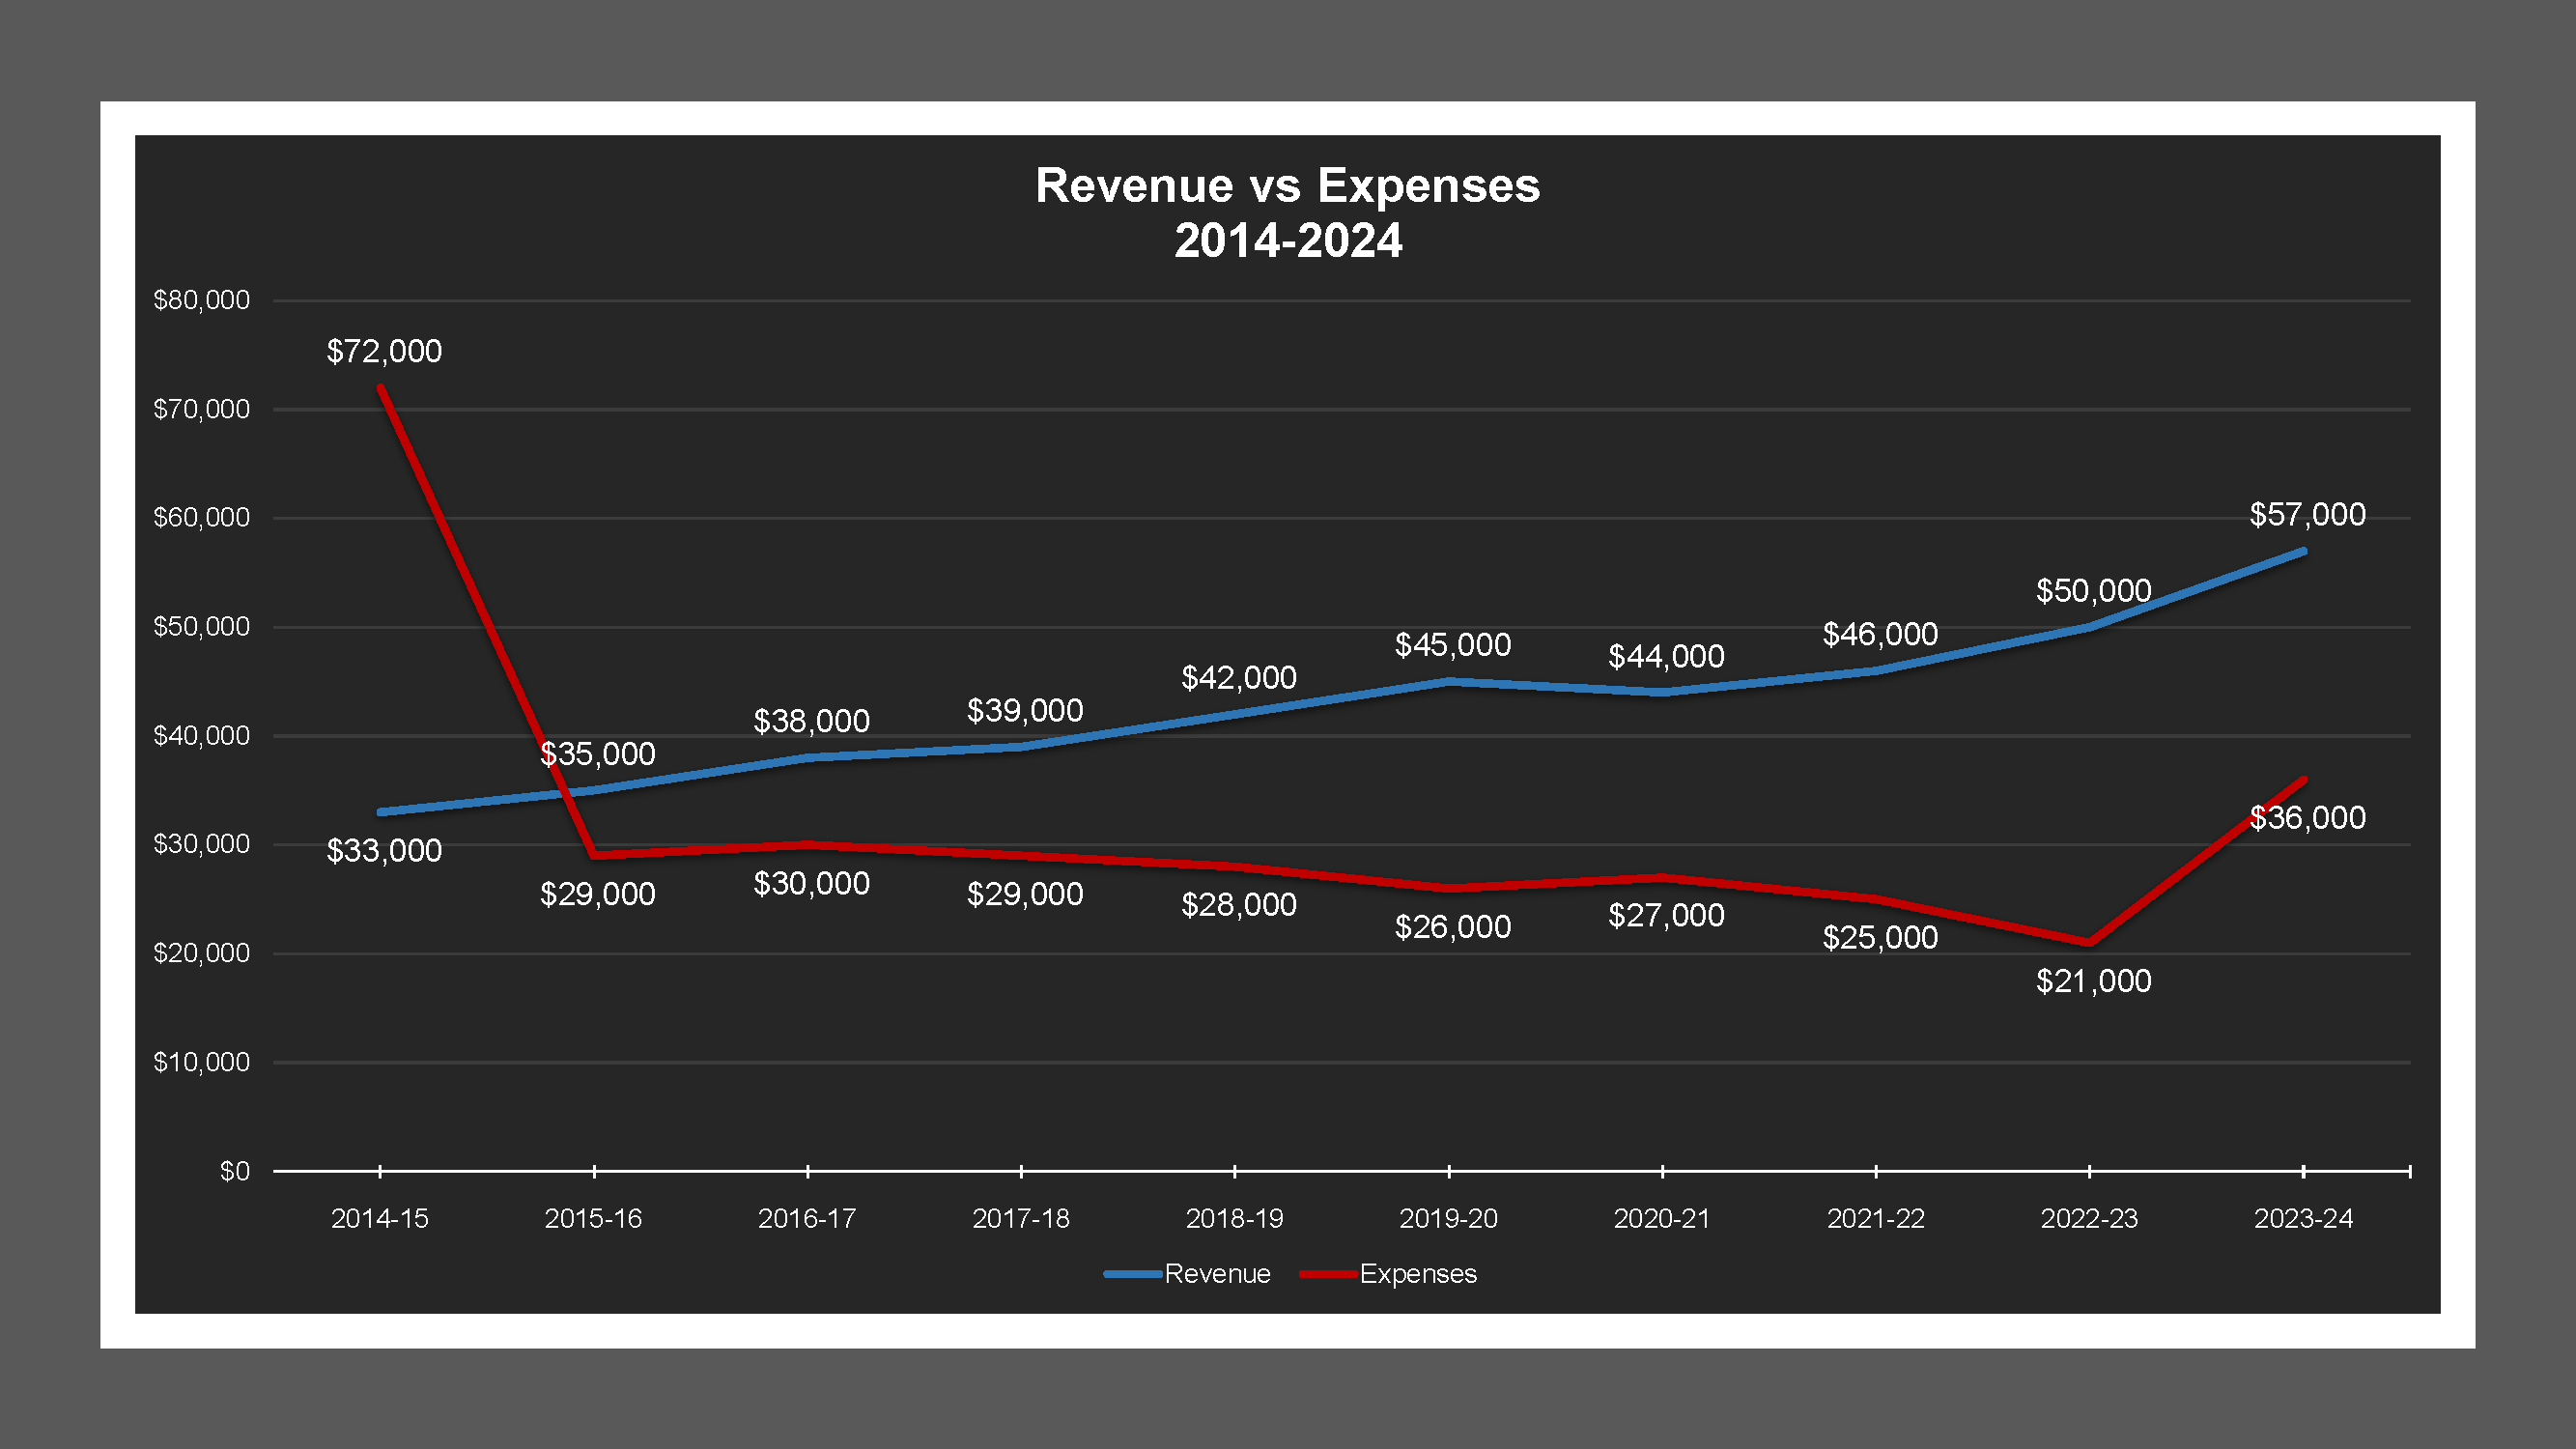
Task: Click the 2017-18 axis label
Action: [x=1021, y=1219]
